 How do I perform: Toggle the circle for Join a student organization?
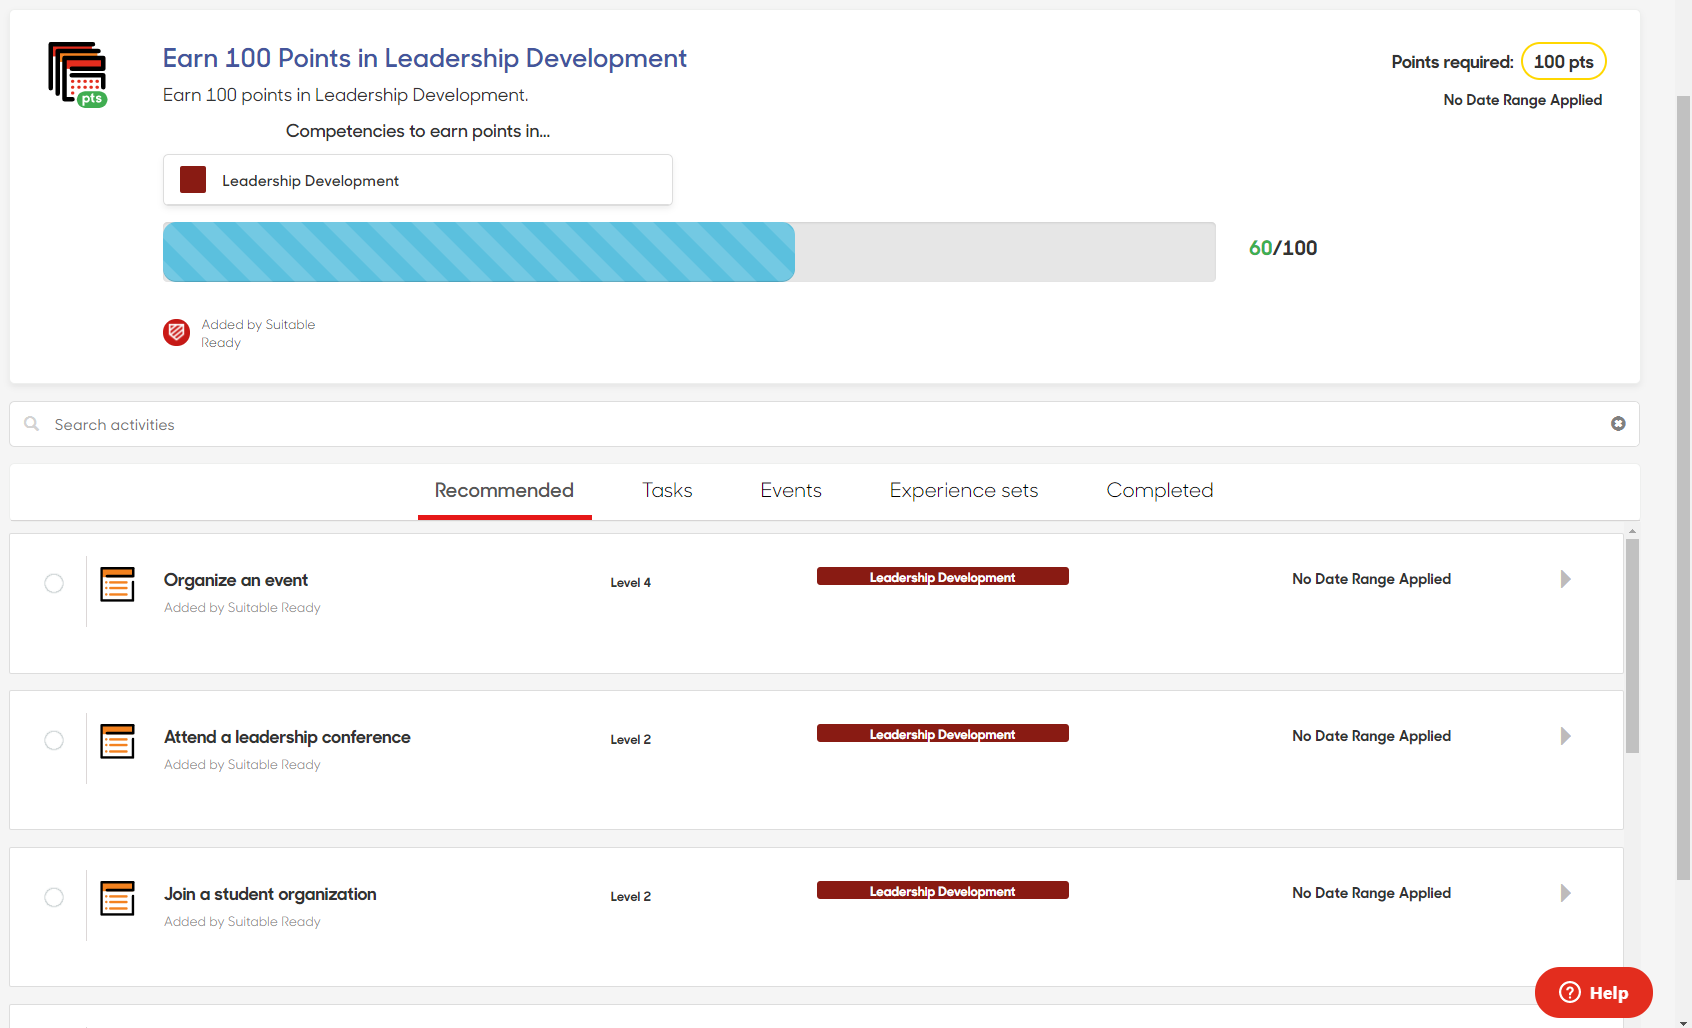pos(54,897)
